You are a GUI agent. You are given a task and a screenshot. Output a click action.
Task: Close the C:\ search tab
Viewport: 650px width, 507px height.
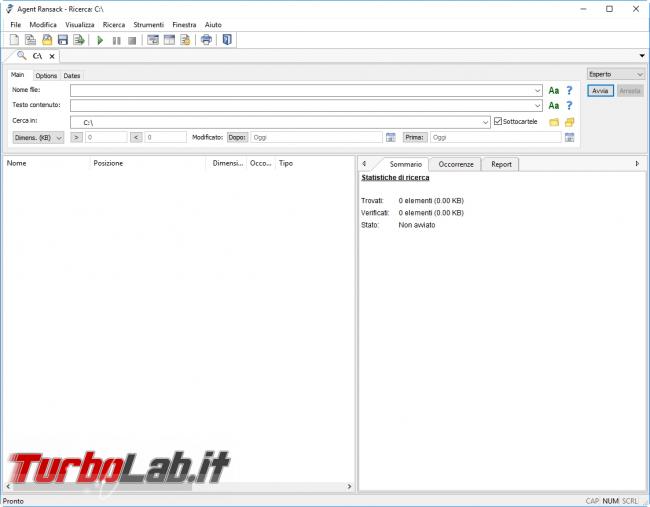pyautogui.click(x=52, y=56)
